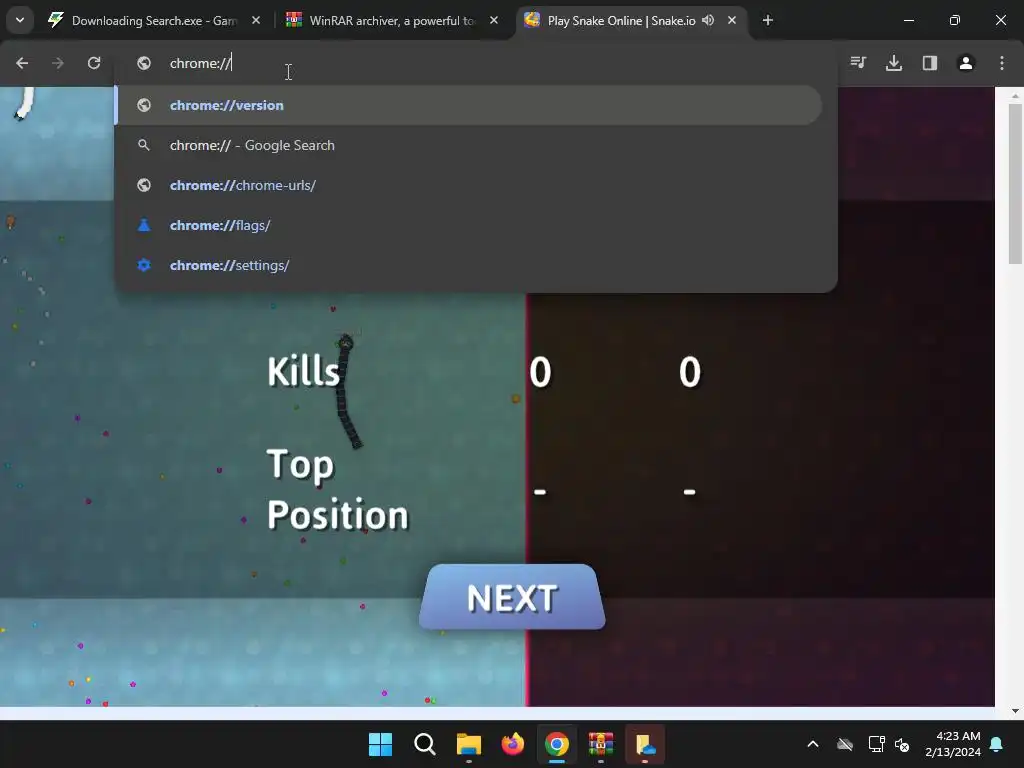
Task: Click the scrollbar down arrow
Action: click(x=1015, y=711)
